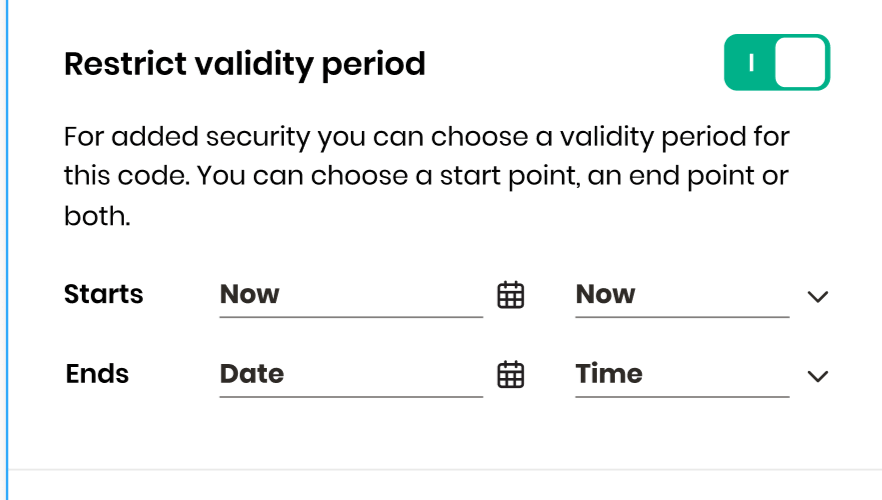Screen dimensions: 882x500
Task: Click the underline beneath the Starts date field
Action: point(351,317)
